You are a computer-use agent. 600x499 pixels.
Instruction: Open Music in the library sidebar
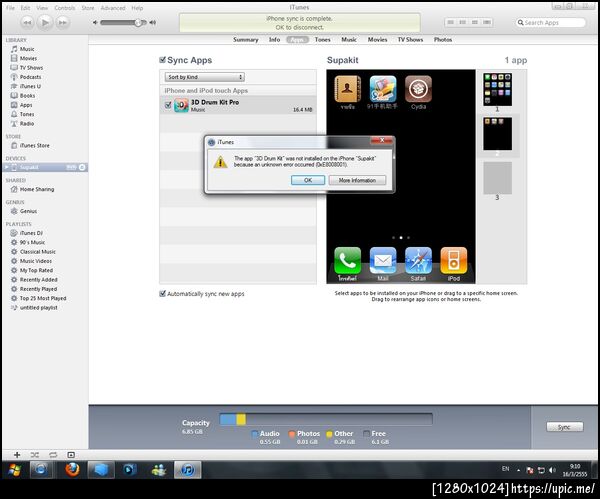click(x=27, y=49)
